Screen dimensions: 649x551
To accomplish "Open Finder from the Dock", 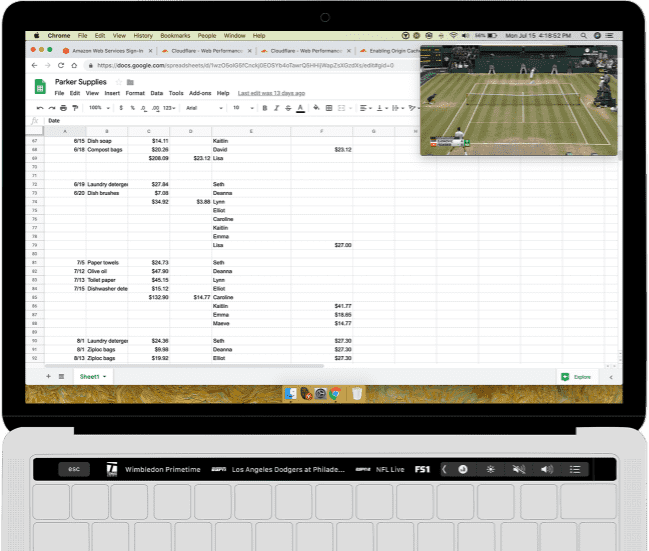I will tap(291, 394).
